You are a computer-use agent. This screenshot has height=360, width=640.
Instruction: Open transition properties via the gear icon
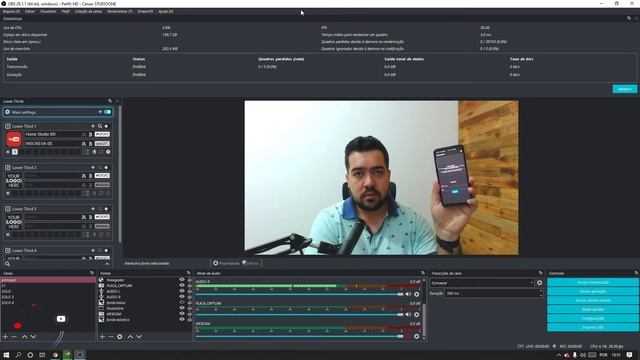[540, 282]
